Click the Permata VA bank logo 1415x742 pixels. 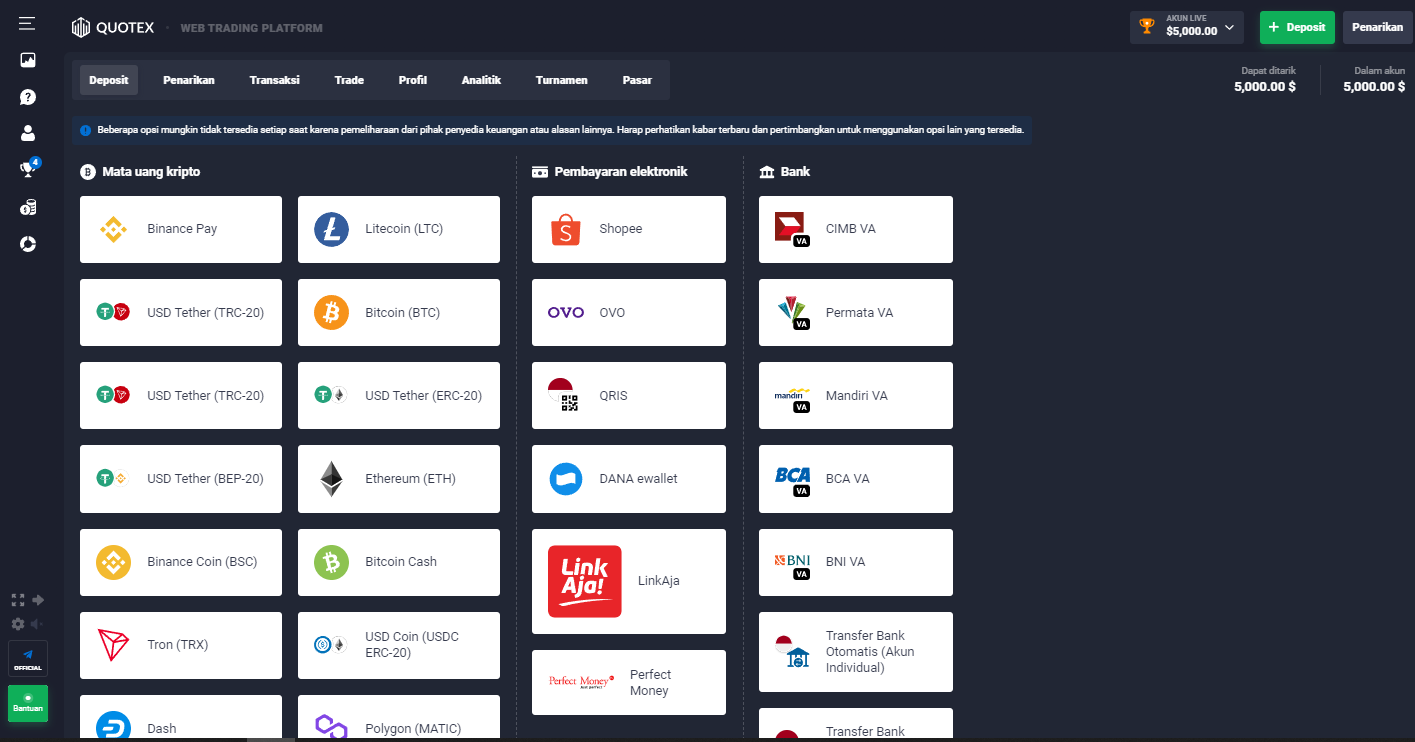point(793,312)
